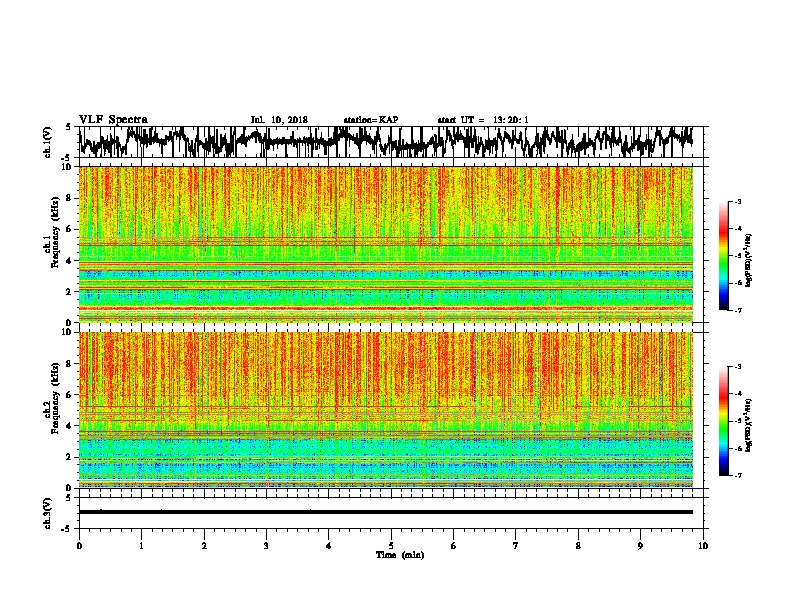Click the ch.2 spectrogram color scale bar

tap(723, 421)
